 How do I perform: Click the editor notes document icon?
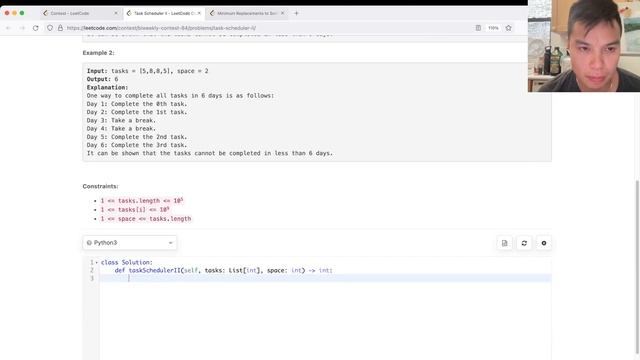coord(504,243)
